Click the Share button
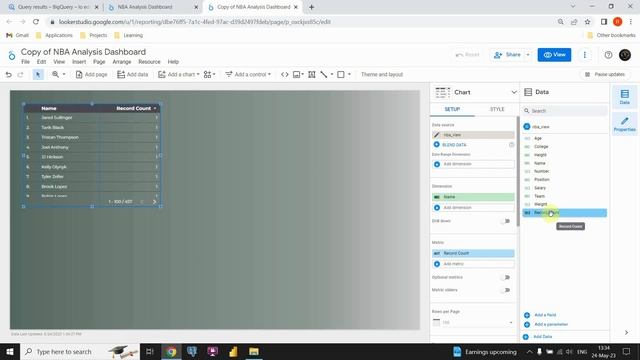The image size is (640, 360). pyautogui.click(x=507, y=55)
